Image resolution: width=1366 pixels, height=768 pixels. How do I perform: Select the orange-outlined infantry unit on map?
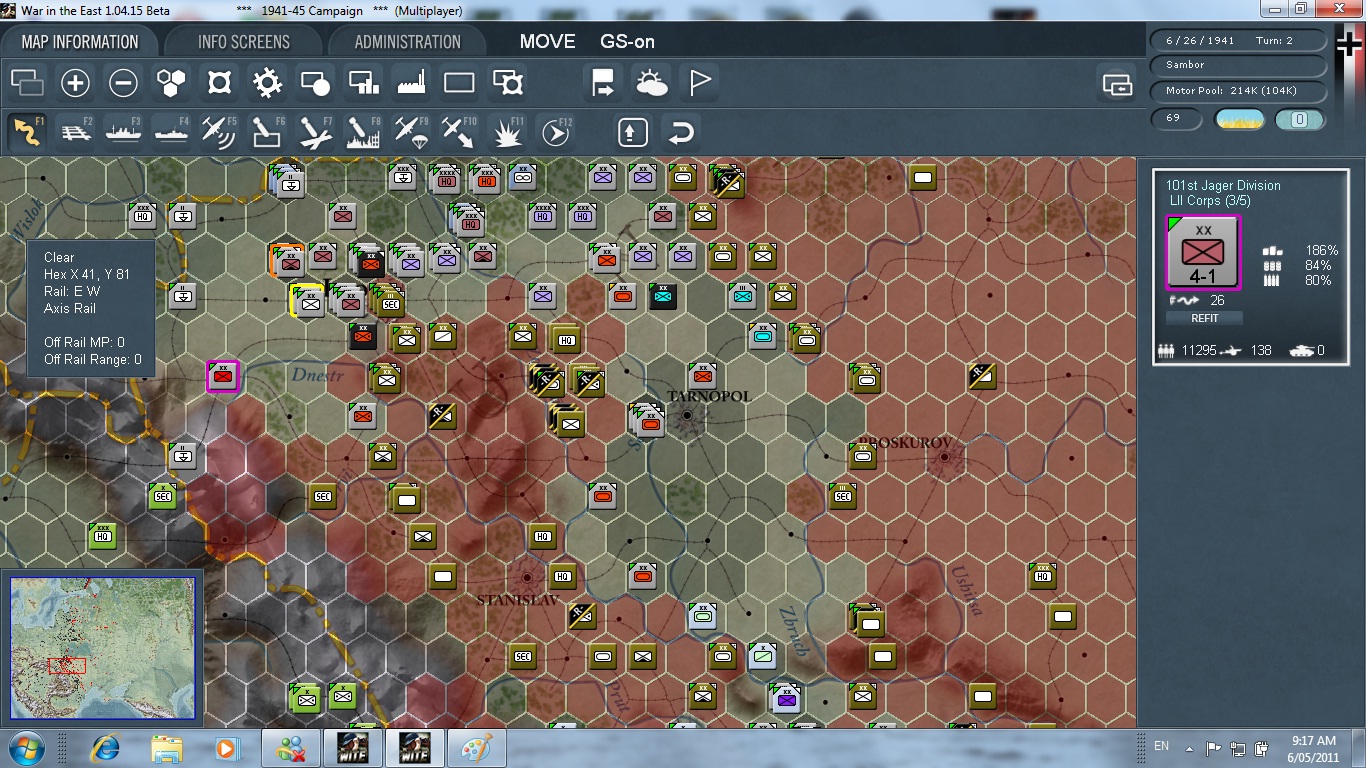(x=288, y=260)
